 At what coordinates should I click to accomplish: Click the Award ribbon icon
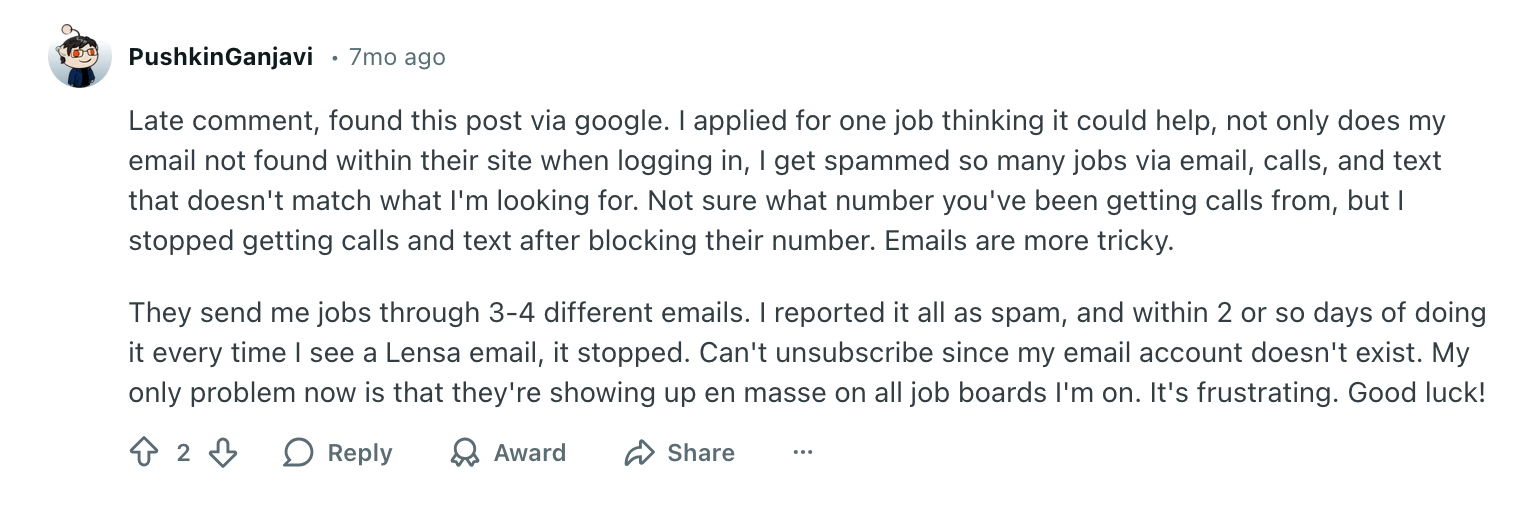464,453
